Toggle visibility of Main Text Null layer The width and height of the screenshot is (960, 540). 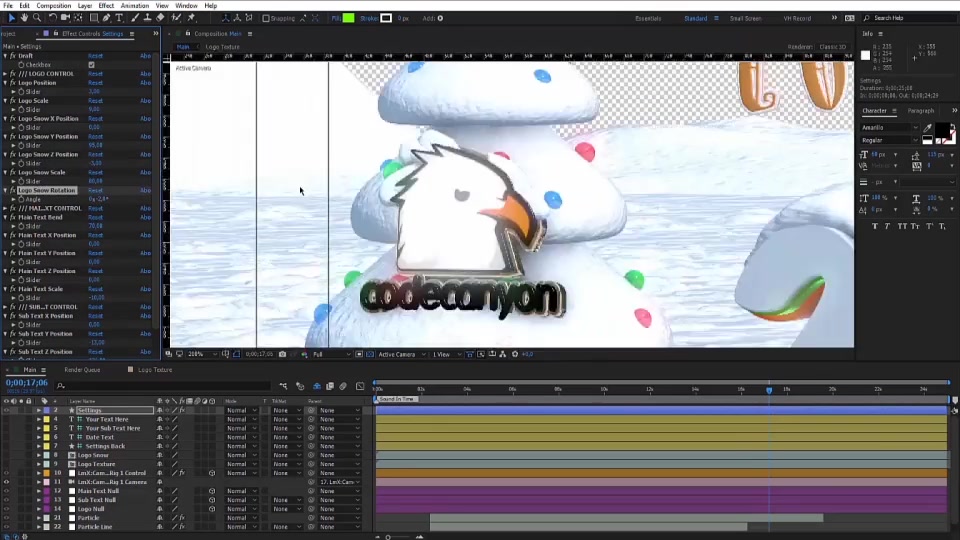click(x=6, y=491)
